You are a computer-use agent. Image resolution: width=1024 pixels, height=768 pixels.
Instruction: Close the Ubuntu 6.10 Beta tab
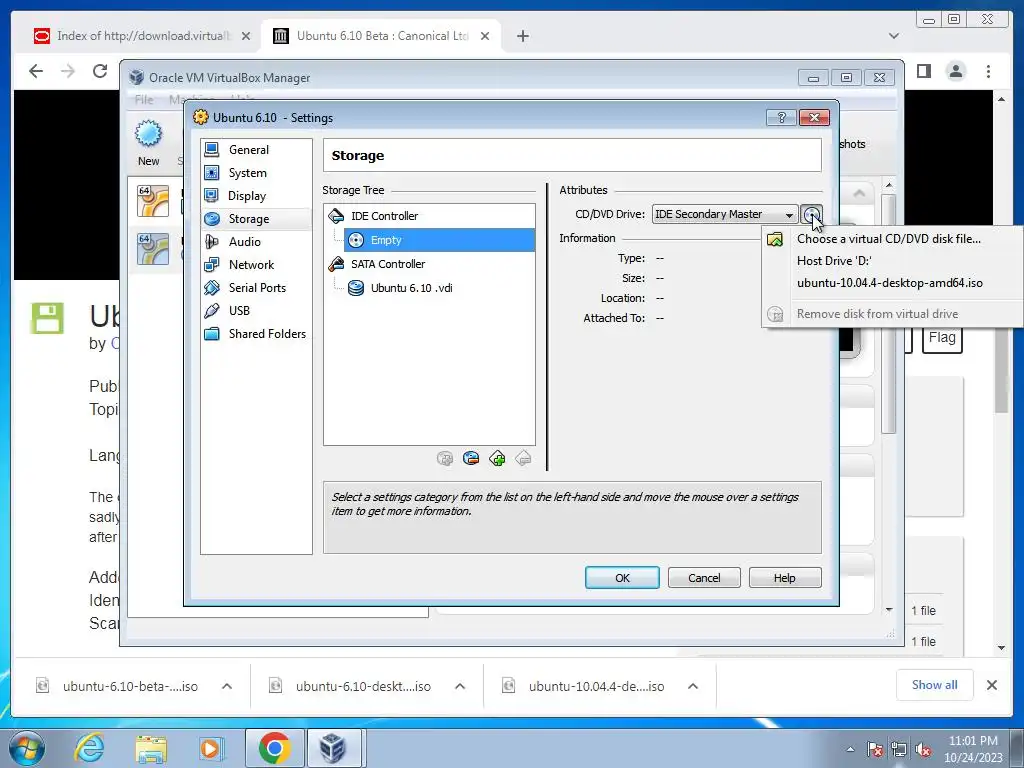point(485,36)
